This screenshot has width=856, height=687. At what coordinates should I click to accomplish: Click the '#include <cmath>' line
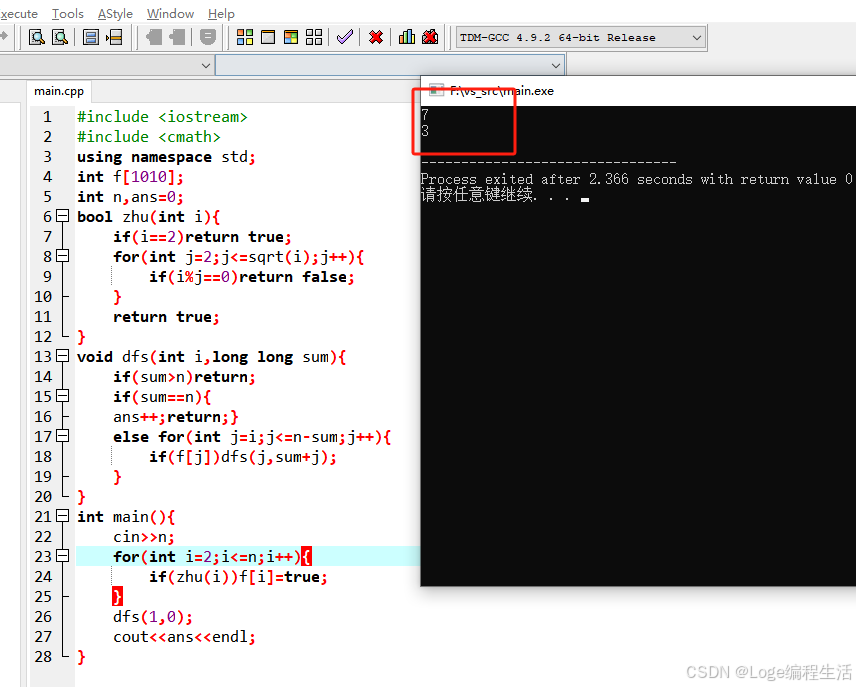point(148,137)
